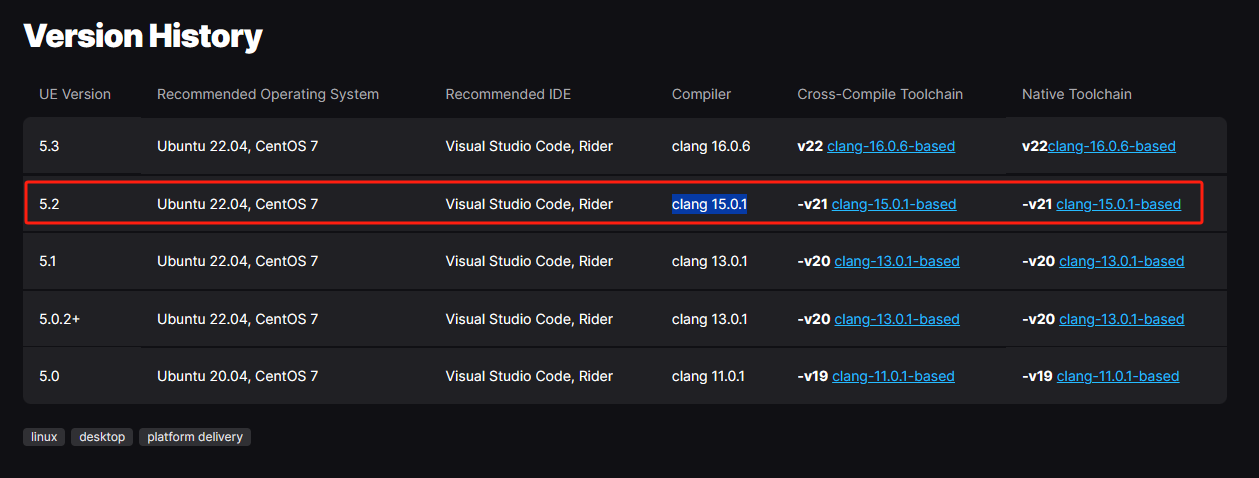Click the UE Version column header
The width and height of the screenshot is (1259, 478).
[75, 94]
